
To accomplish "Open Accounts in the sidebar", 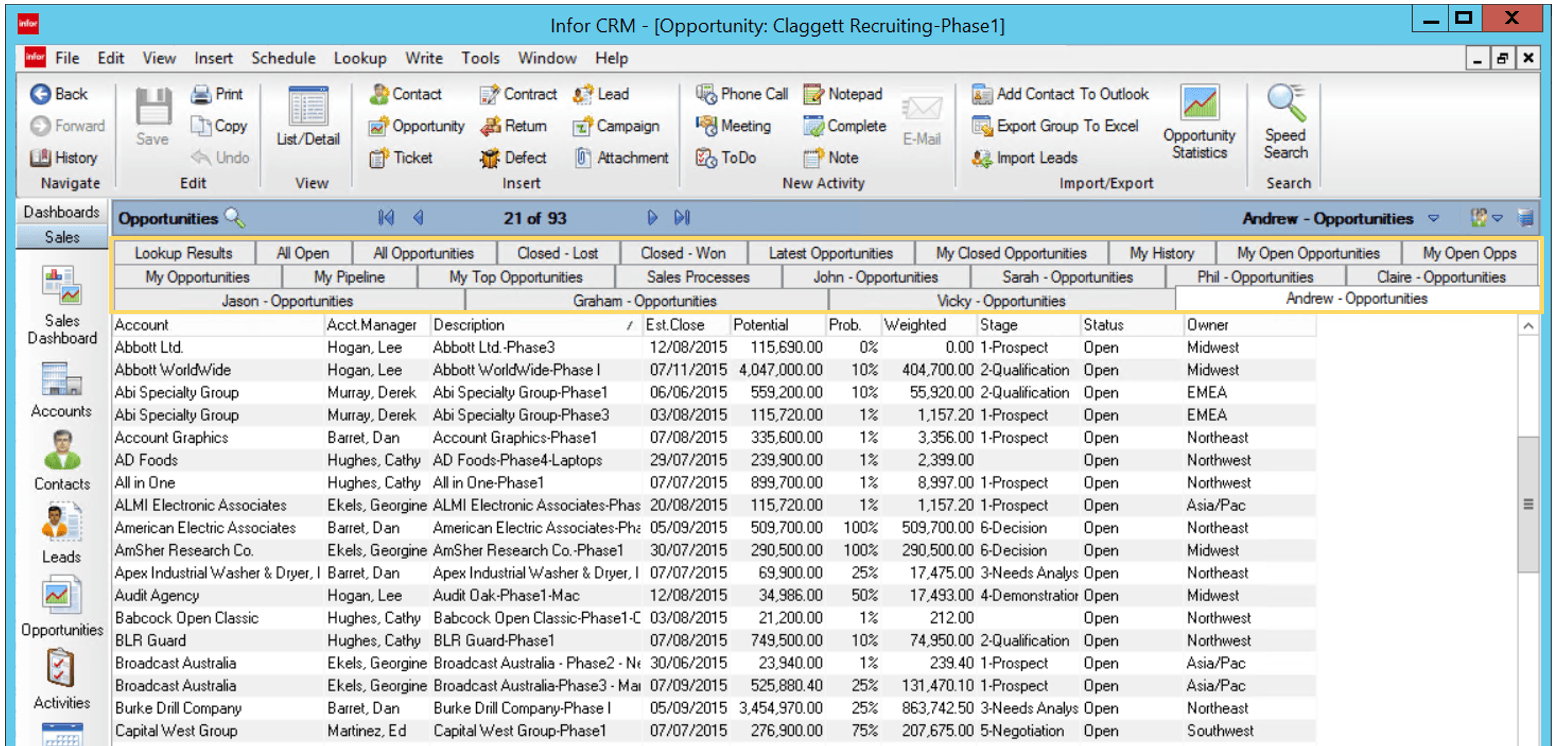I will 62,389.
